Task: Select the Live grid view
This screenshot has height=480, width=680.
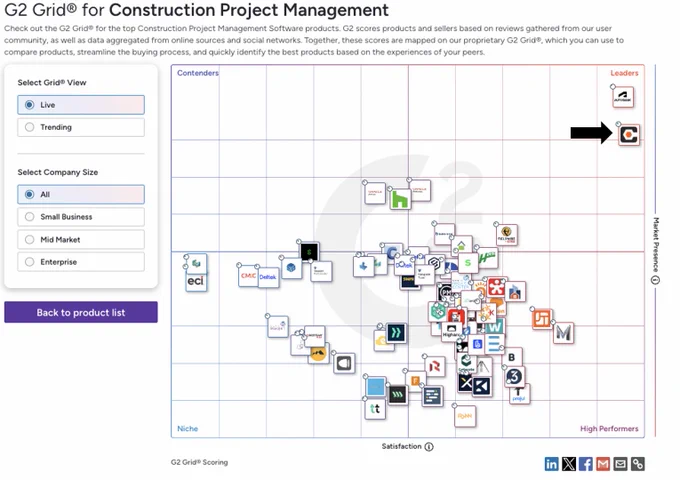Action: 81,105
